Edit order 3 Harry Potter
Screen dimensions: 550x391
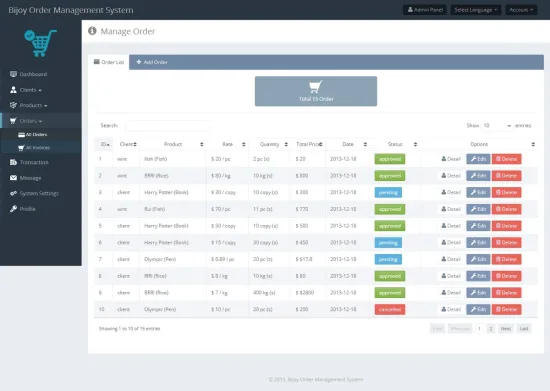coord(478,193)
